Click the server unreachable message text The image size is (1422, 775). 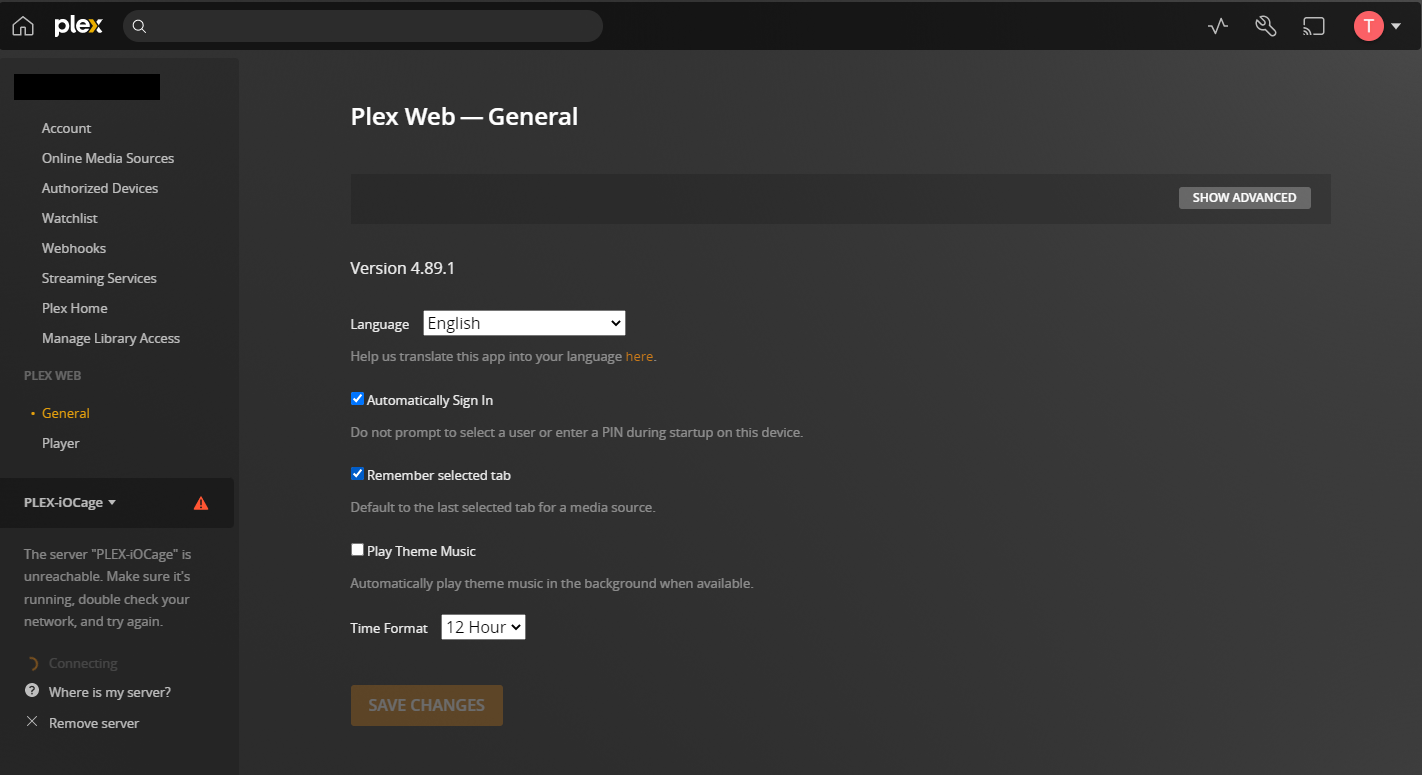coord(107,588)
